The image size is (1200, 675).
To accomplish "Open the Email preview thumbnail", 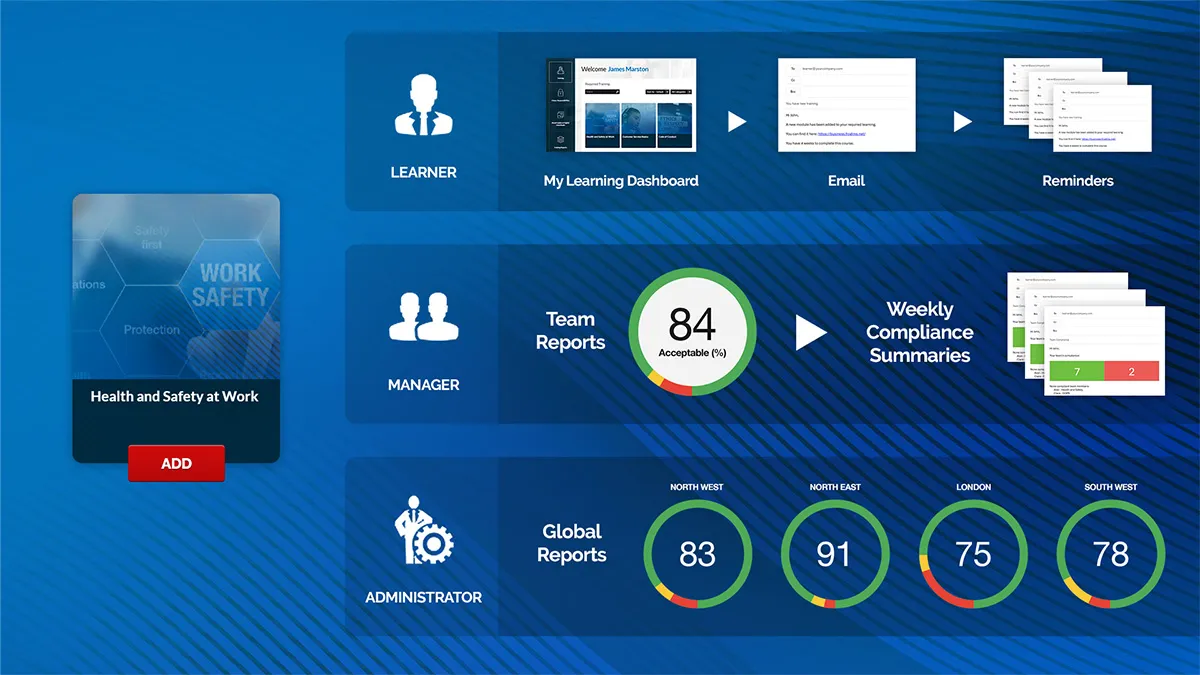I will point(846,105).
